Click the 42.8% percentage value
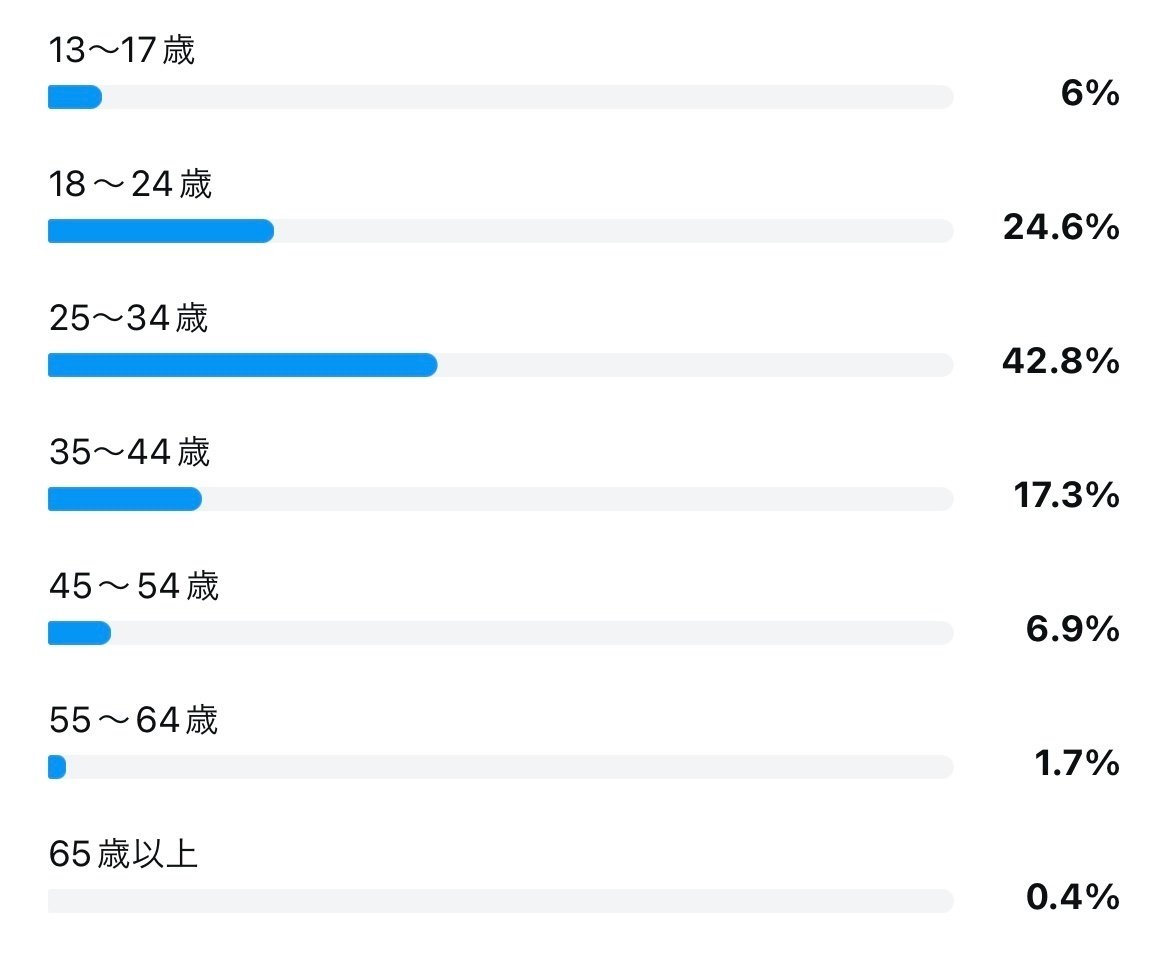Screen dimensions: 1170x957 1061,361
